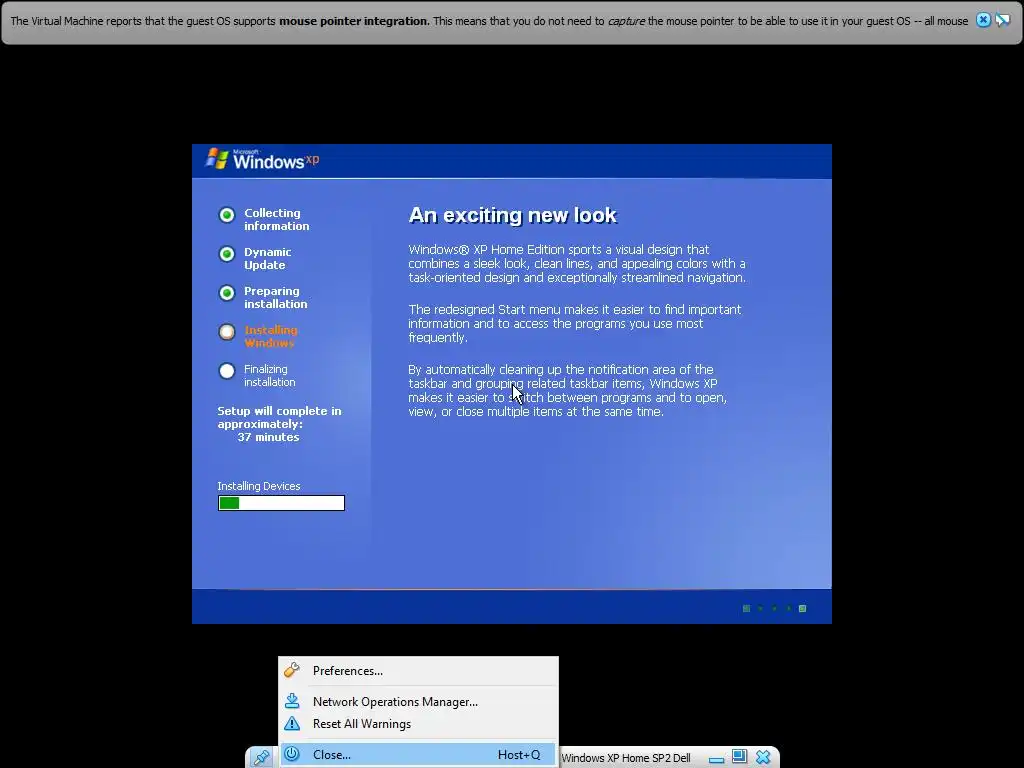Toggle the pushpin on mini toolbar
Screen dimensions: 1024x768
(x=261, y=758)
